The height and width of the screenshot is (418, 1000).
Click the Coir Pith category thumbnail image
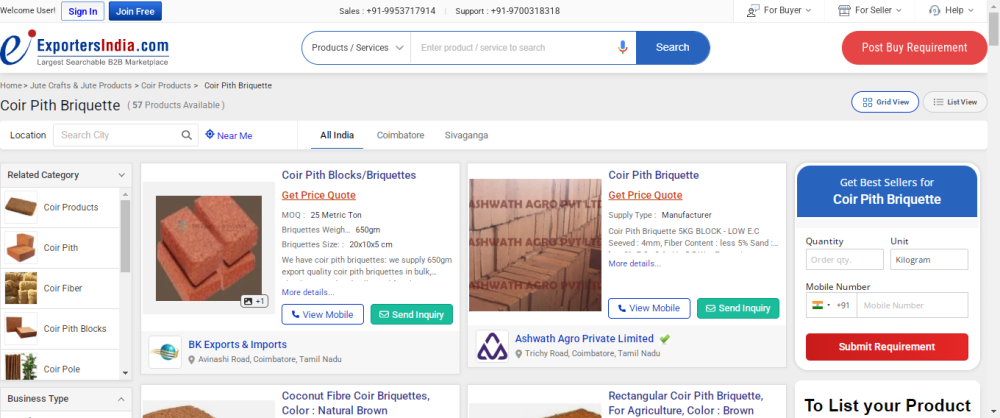click(x=20, y=248)
